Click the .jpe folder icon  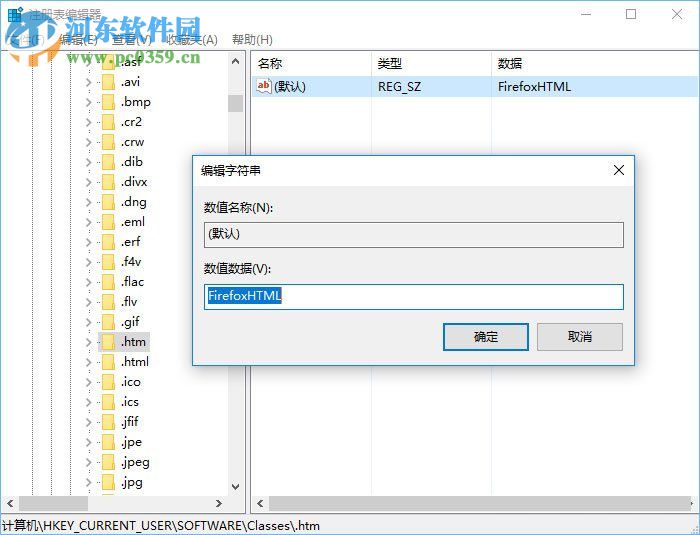[108, 443]
